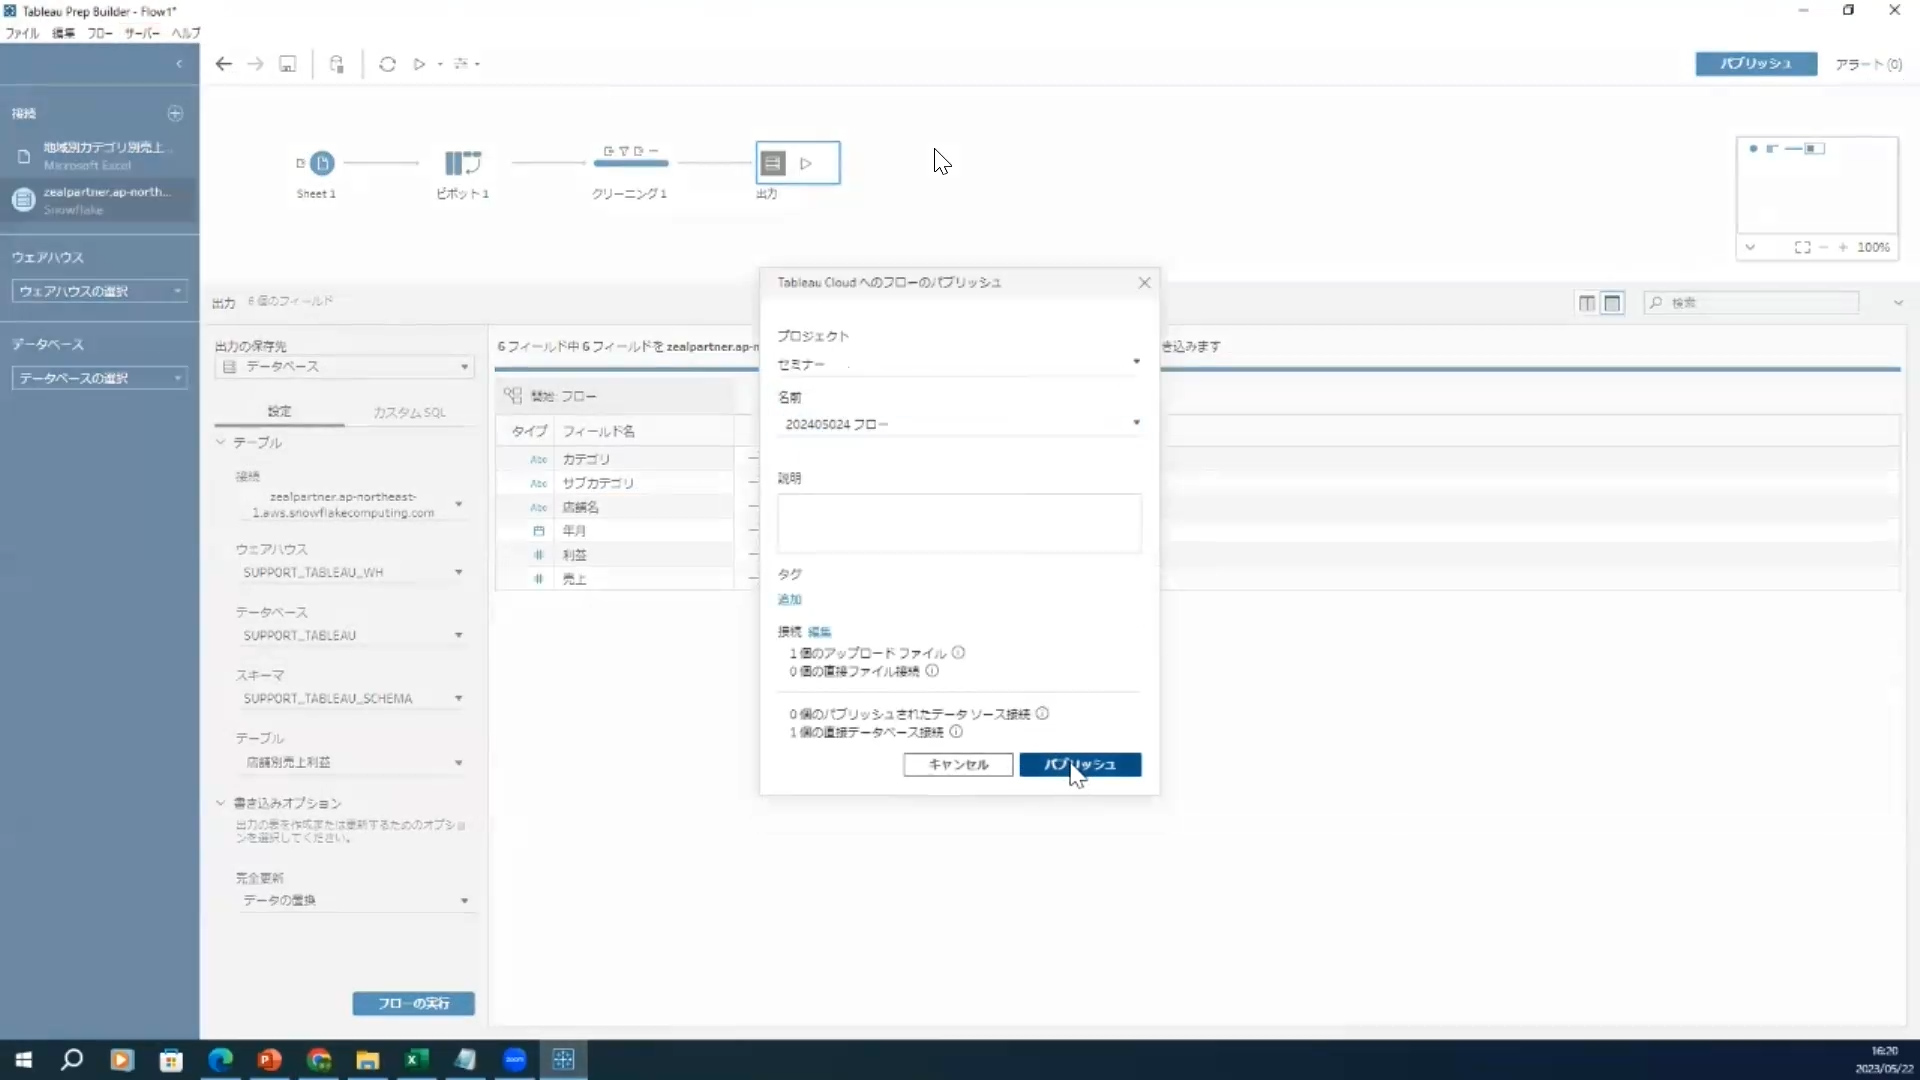Show info for direct database connections

(956, 732)
